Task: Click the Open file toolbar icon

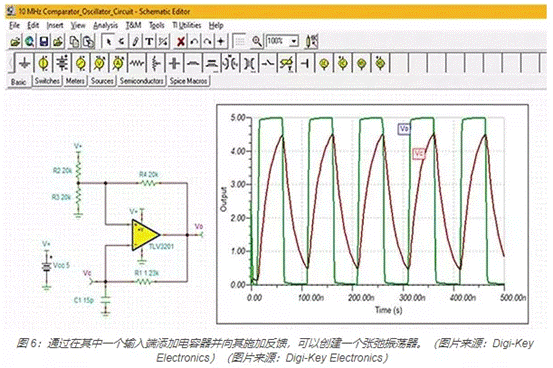Action: click(x=15, y=42)
